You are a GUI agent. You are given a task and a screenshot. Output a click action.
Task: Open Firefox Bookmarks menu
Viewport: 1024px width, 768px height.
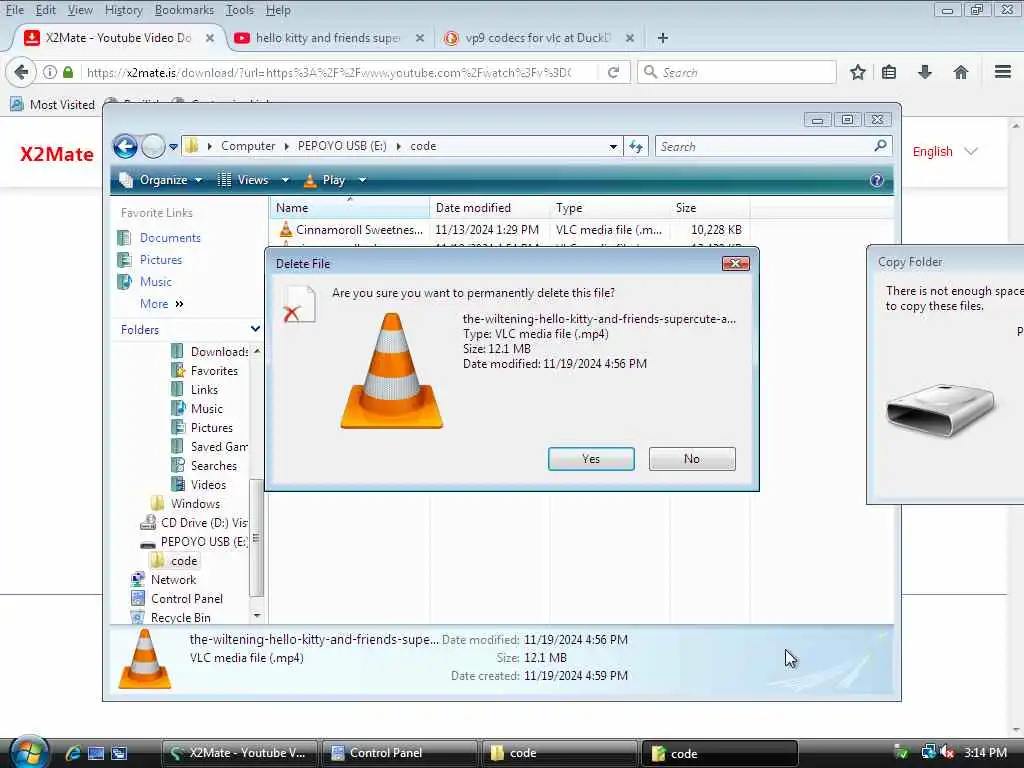tap(184, 10)
